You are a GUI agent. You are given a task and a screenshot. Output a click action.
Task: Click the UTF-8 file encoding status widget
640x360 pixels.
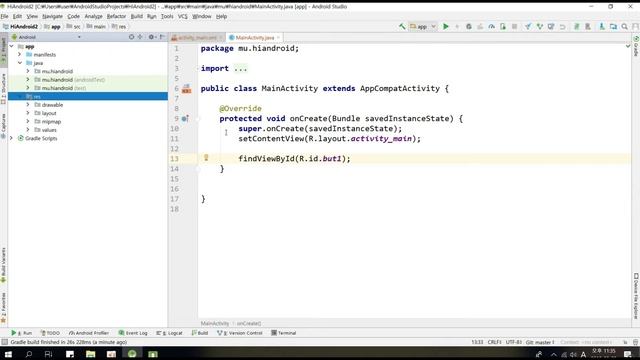[x=513, y=342]
